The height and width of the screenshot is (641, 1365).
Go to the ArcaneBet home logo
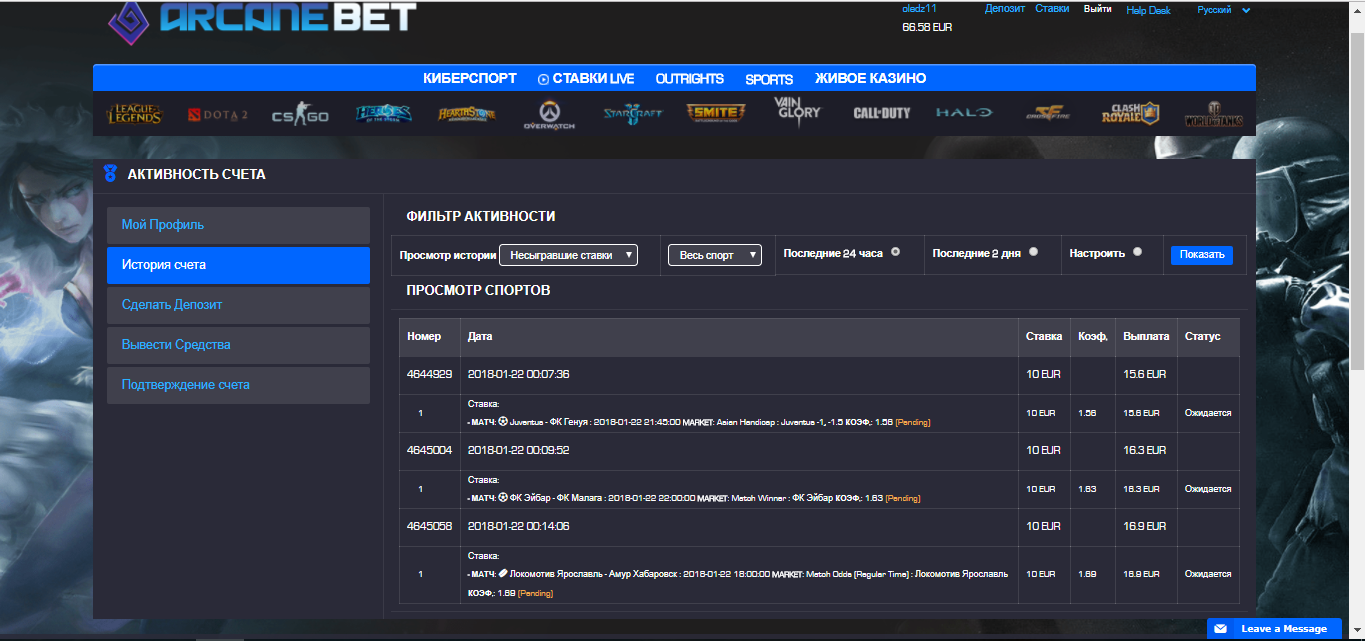tap(262, 20)
